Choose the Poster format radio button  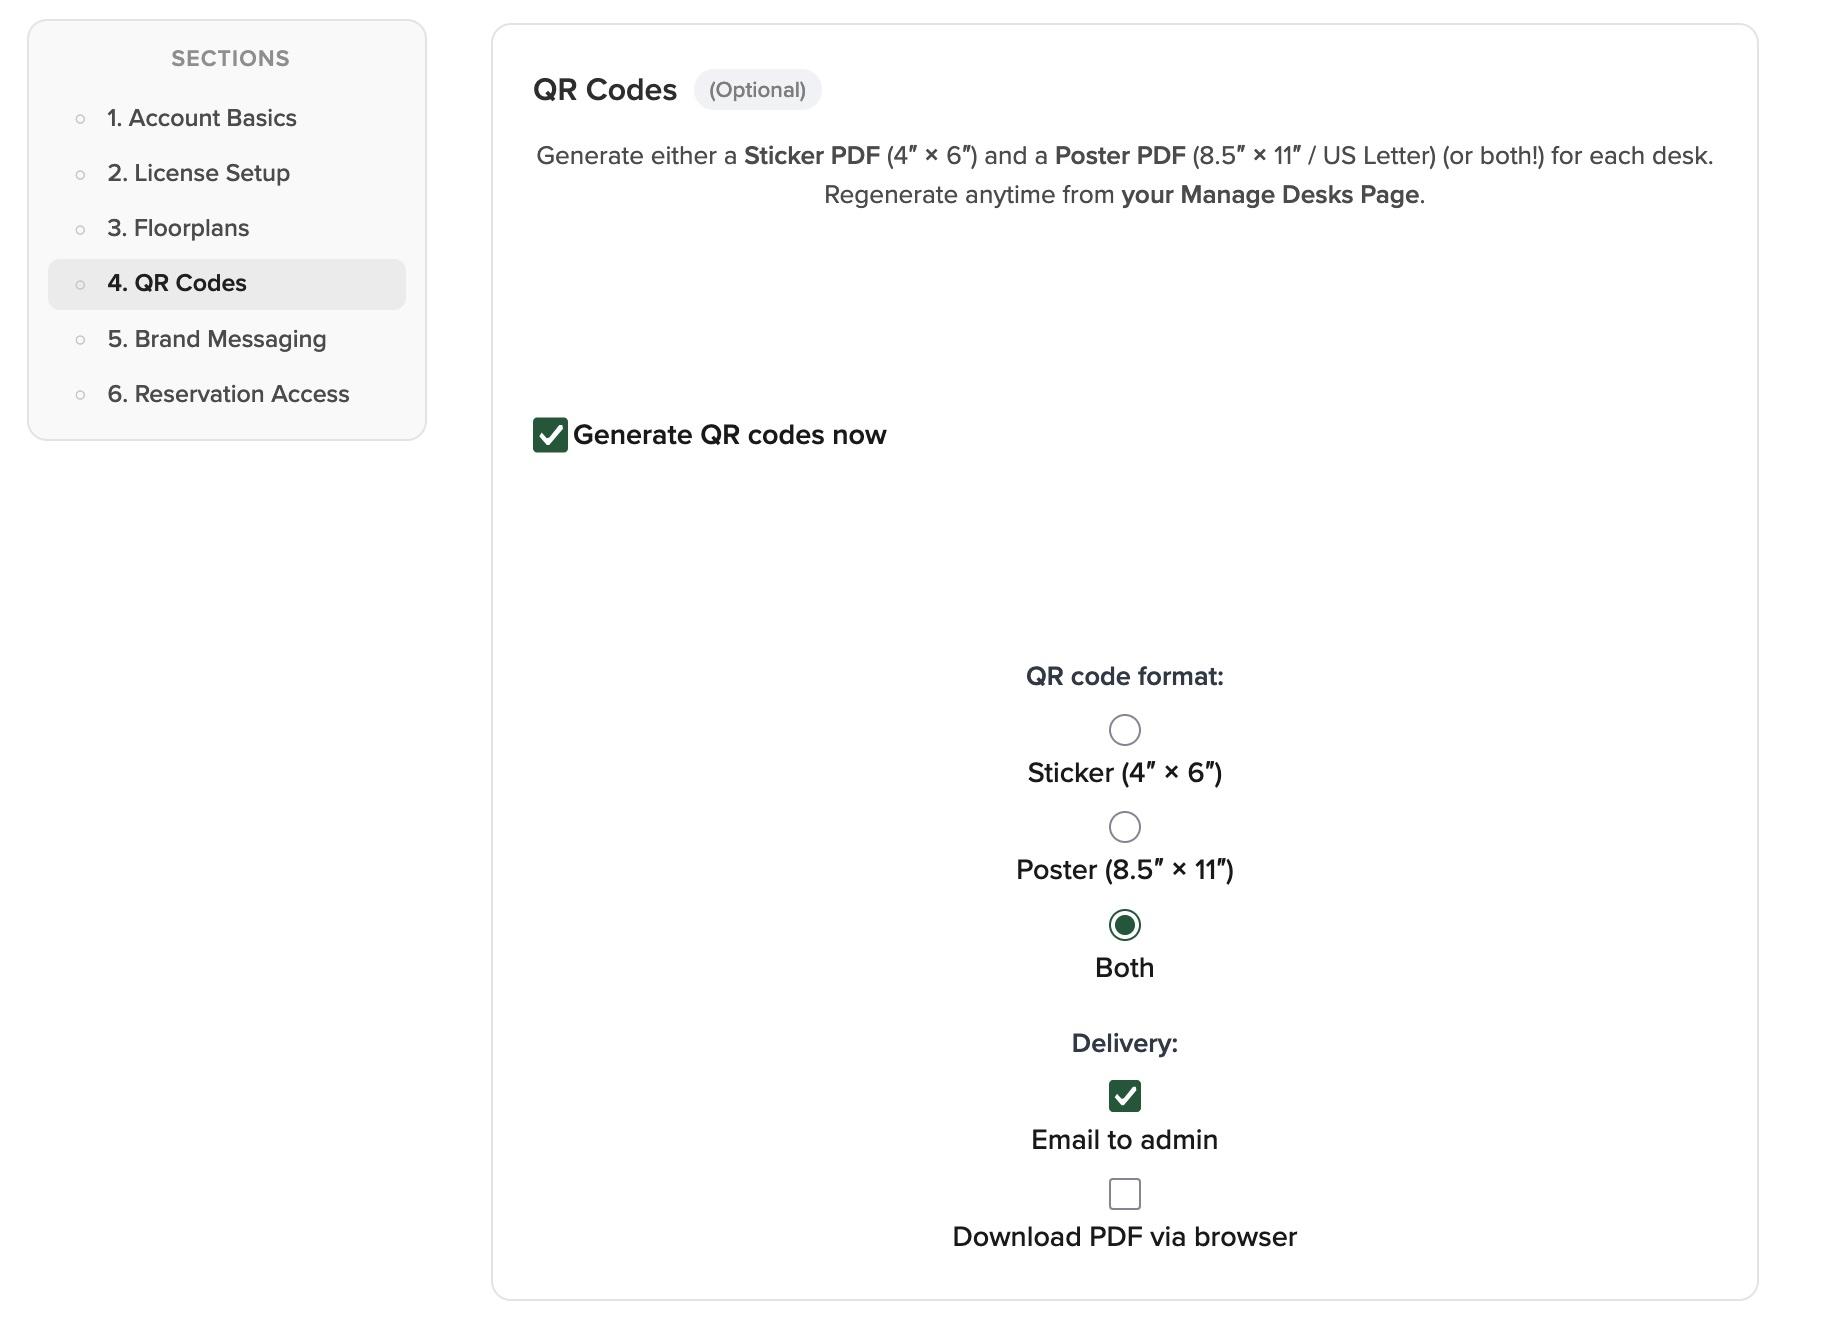(1124, 827)
